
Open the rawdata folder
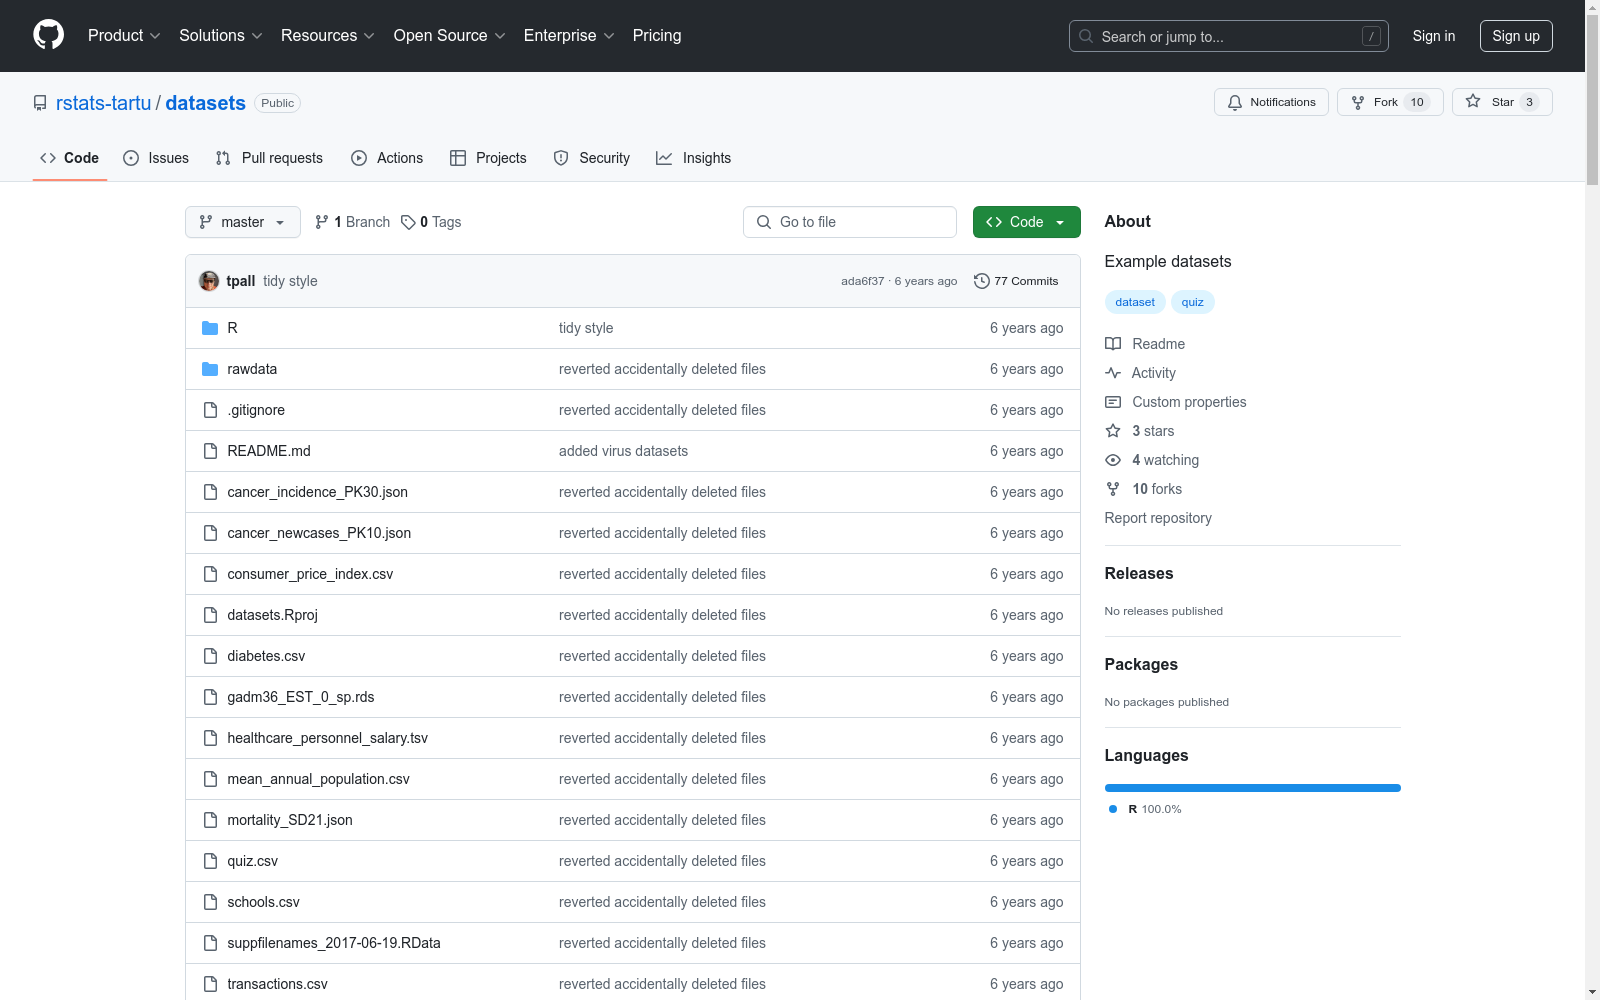[252, 369]
